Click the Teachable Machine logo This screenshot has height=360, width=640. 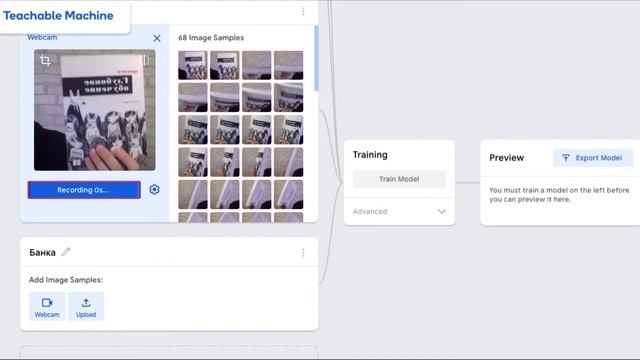click(x=58, y=16)
